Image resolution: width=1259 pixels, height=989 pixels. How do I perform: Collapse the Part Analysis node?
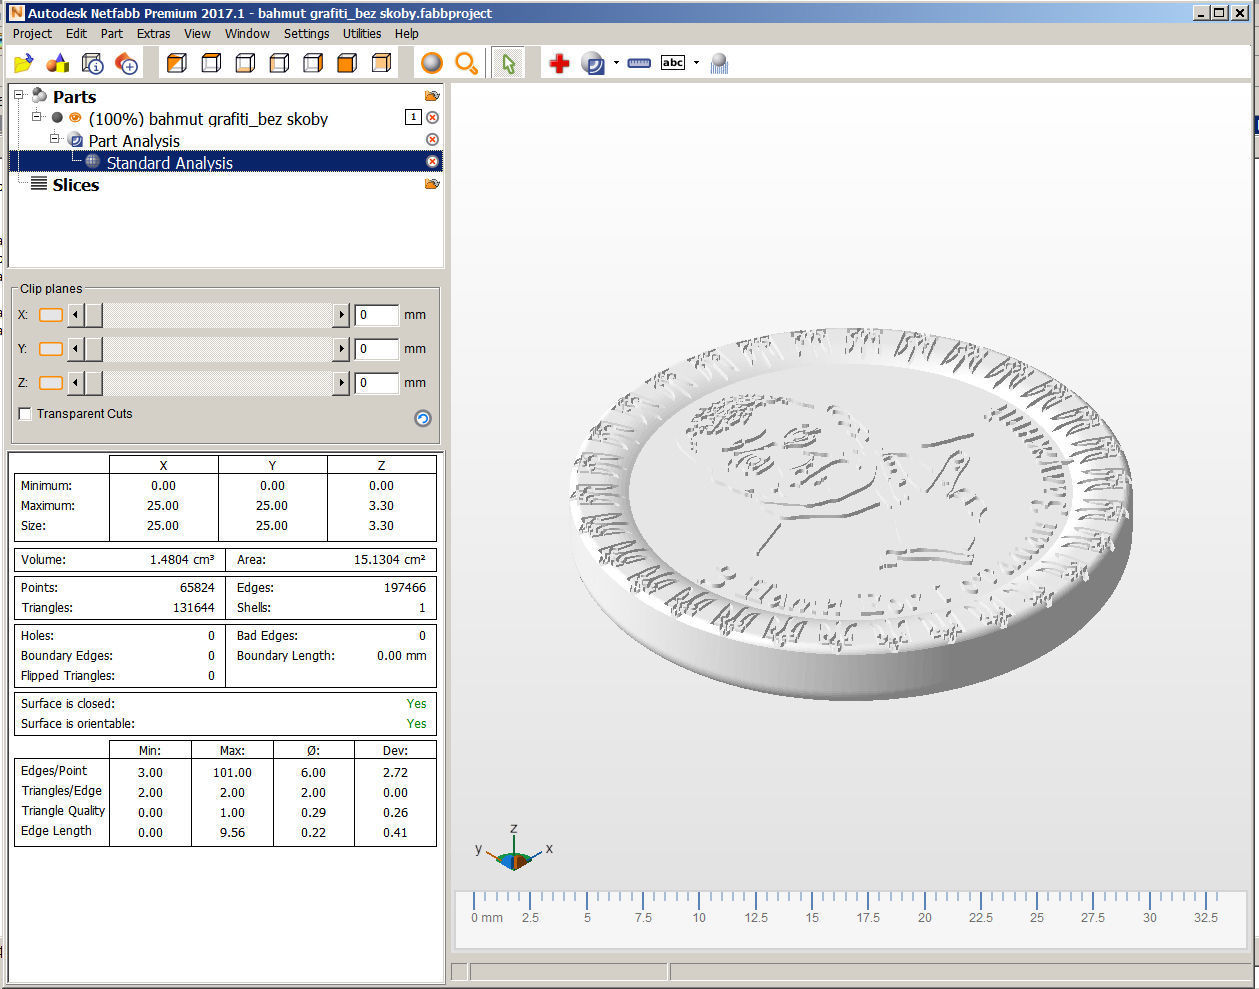tap(54, 140)
